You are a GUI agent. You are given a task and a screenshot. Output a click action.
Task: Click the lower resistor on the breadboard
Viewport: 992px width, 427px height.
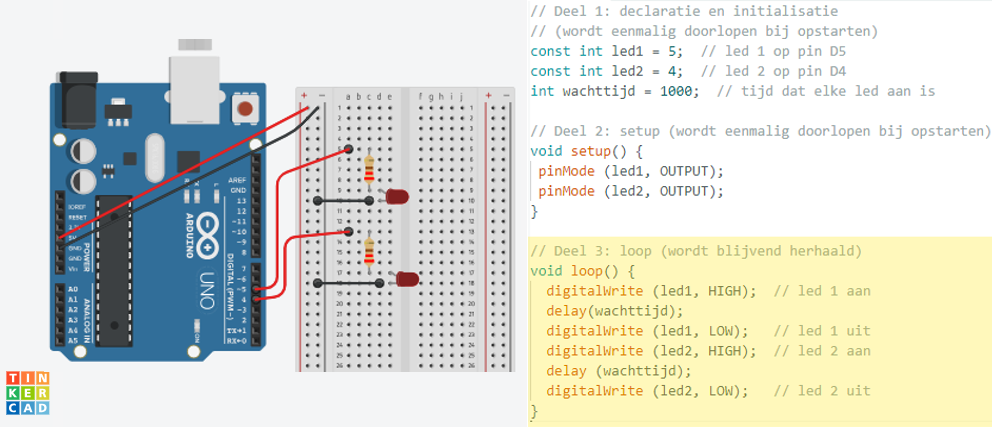tap(371, 253)
